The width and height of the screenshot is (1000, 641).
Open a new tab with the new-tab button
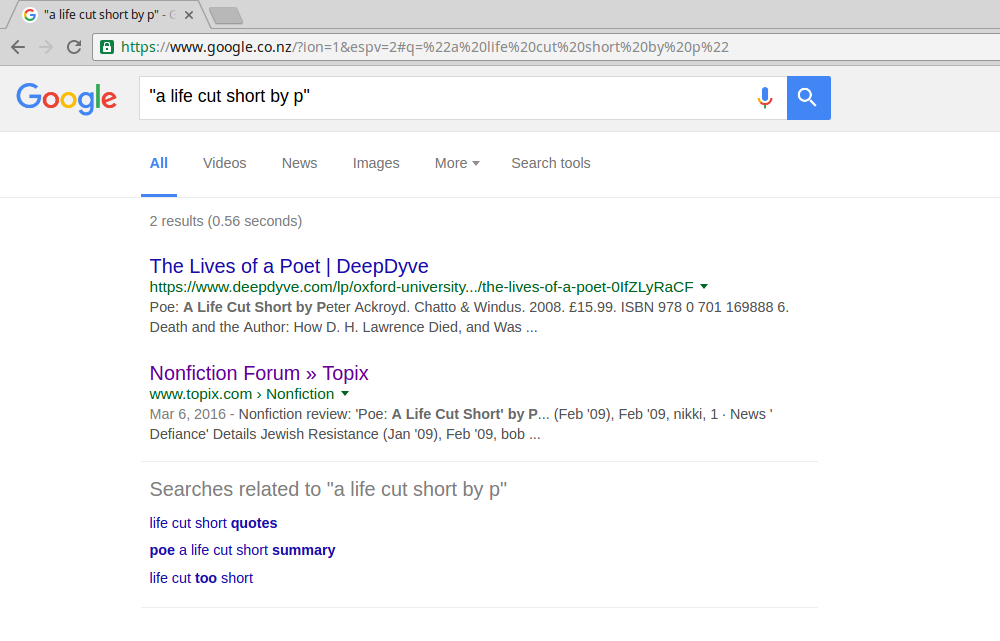pos(226,15)
